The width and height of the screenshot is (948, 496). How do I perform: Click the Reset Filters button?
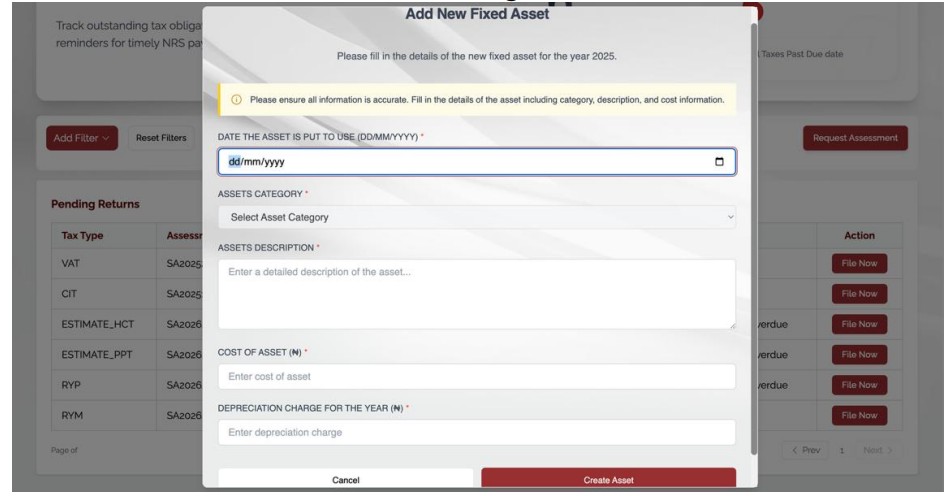[161, 136]
